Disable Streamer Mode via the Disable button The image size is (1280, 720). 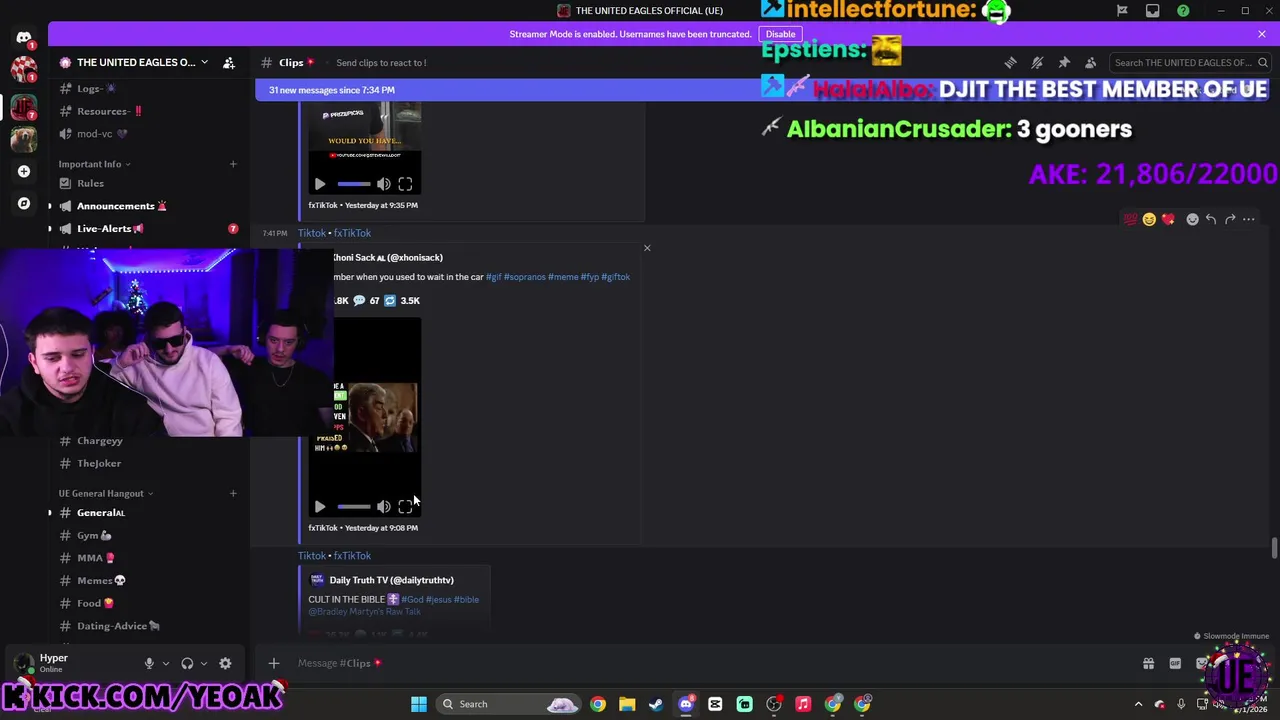coord(780,34)
